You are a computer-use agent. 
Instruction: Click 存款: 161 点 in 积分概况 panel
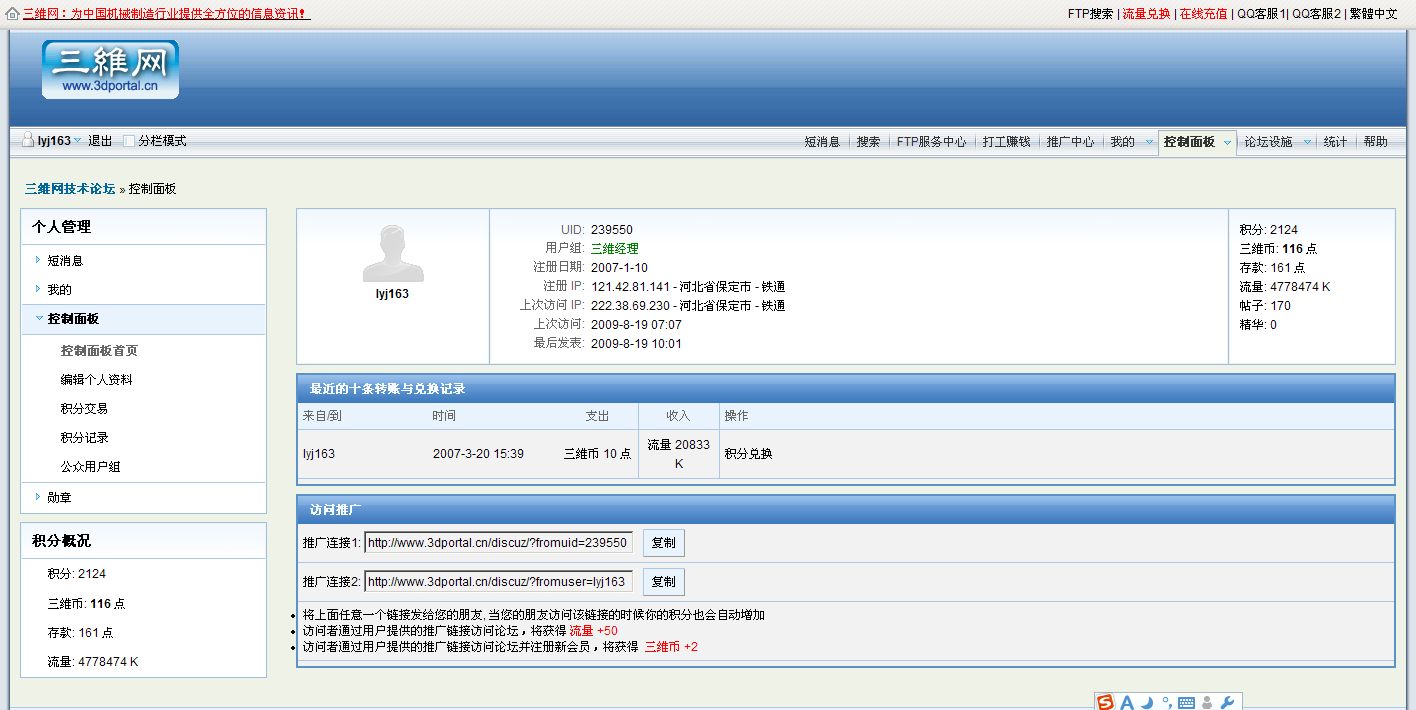(x=80, y=633)
